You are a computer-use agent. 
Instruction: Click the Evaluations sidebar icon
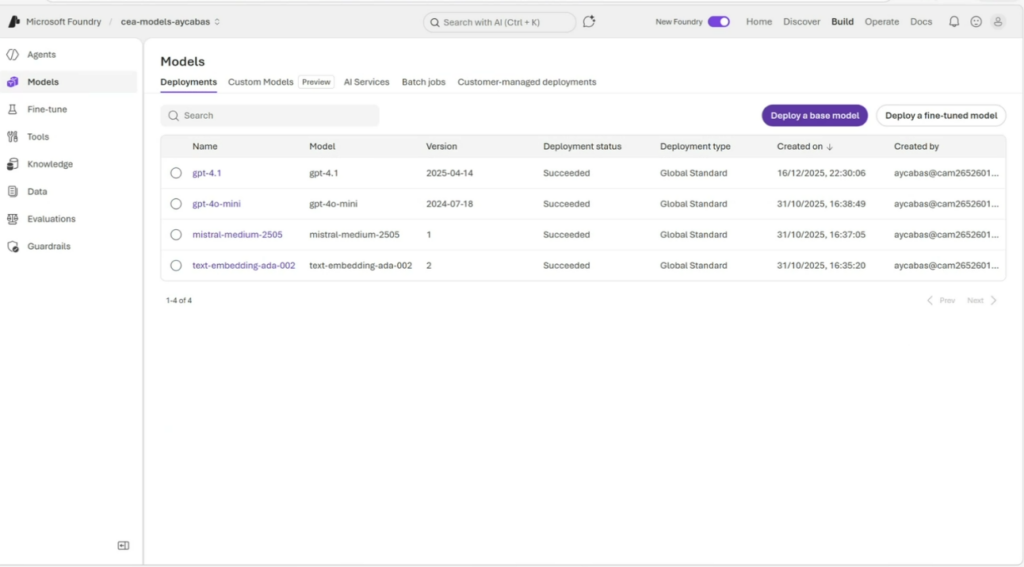tap(13, 219)
